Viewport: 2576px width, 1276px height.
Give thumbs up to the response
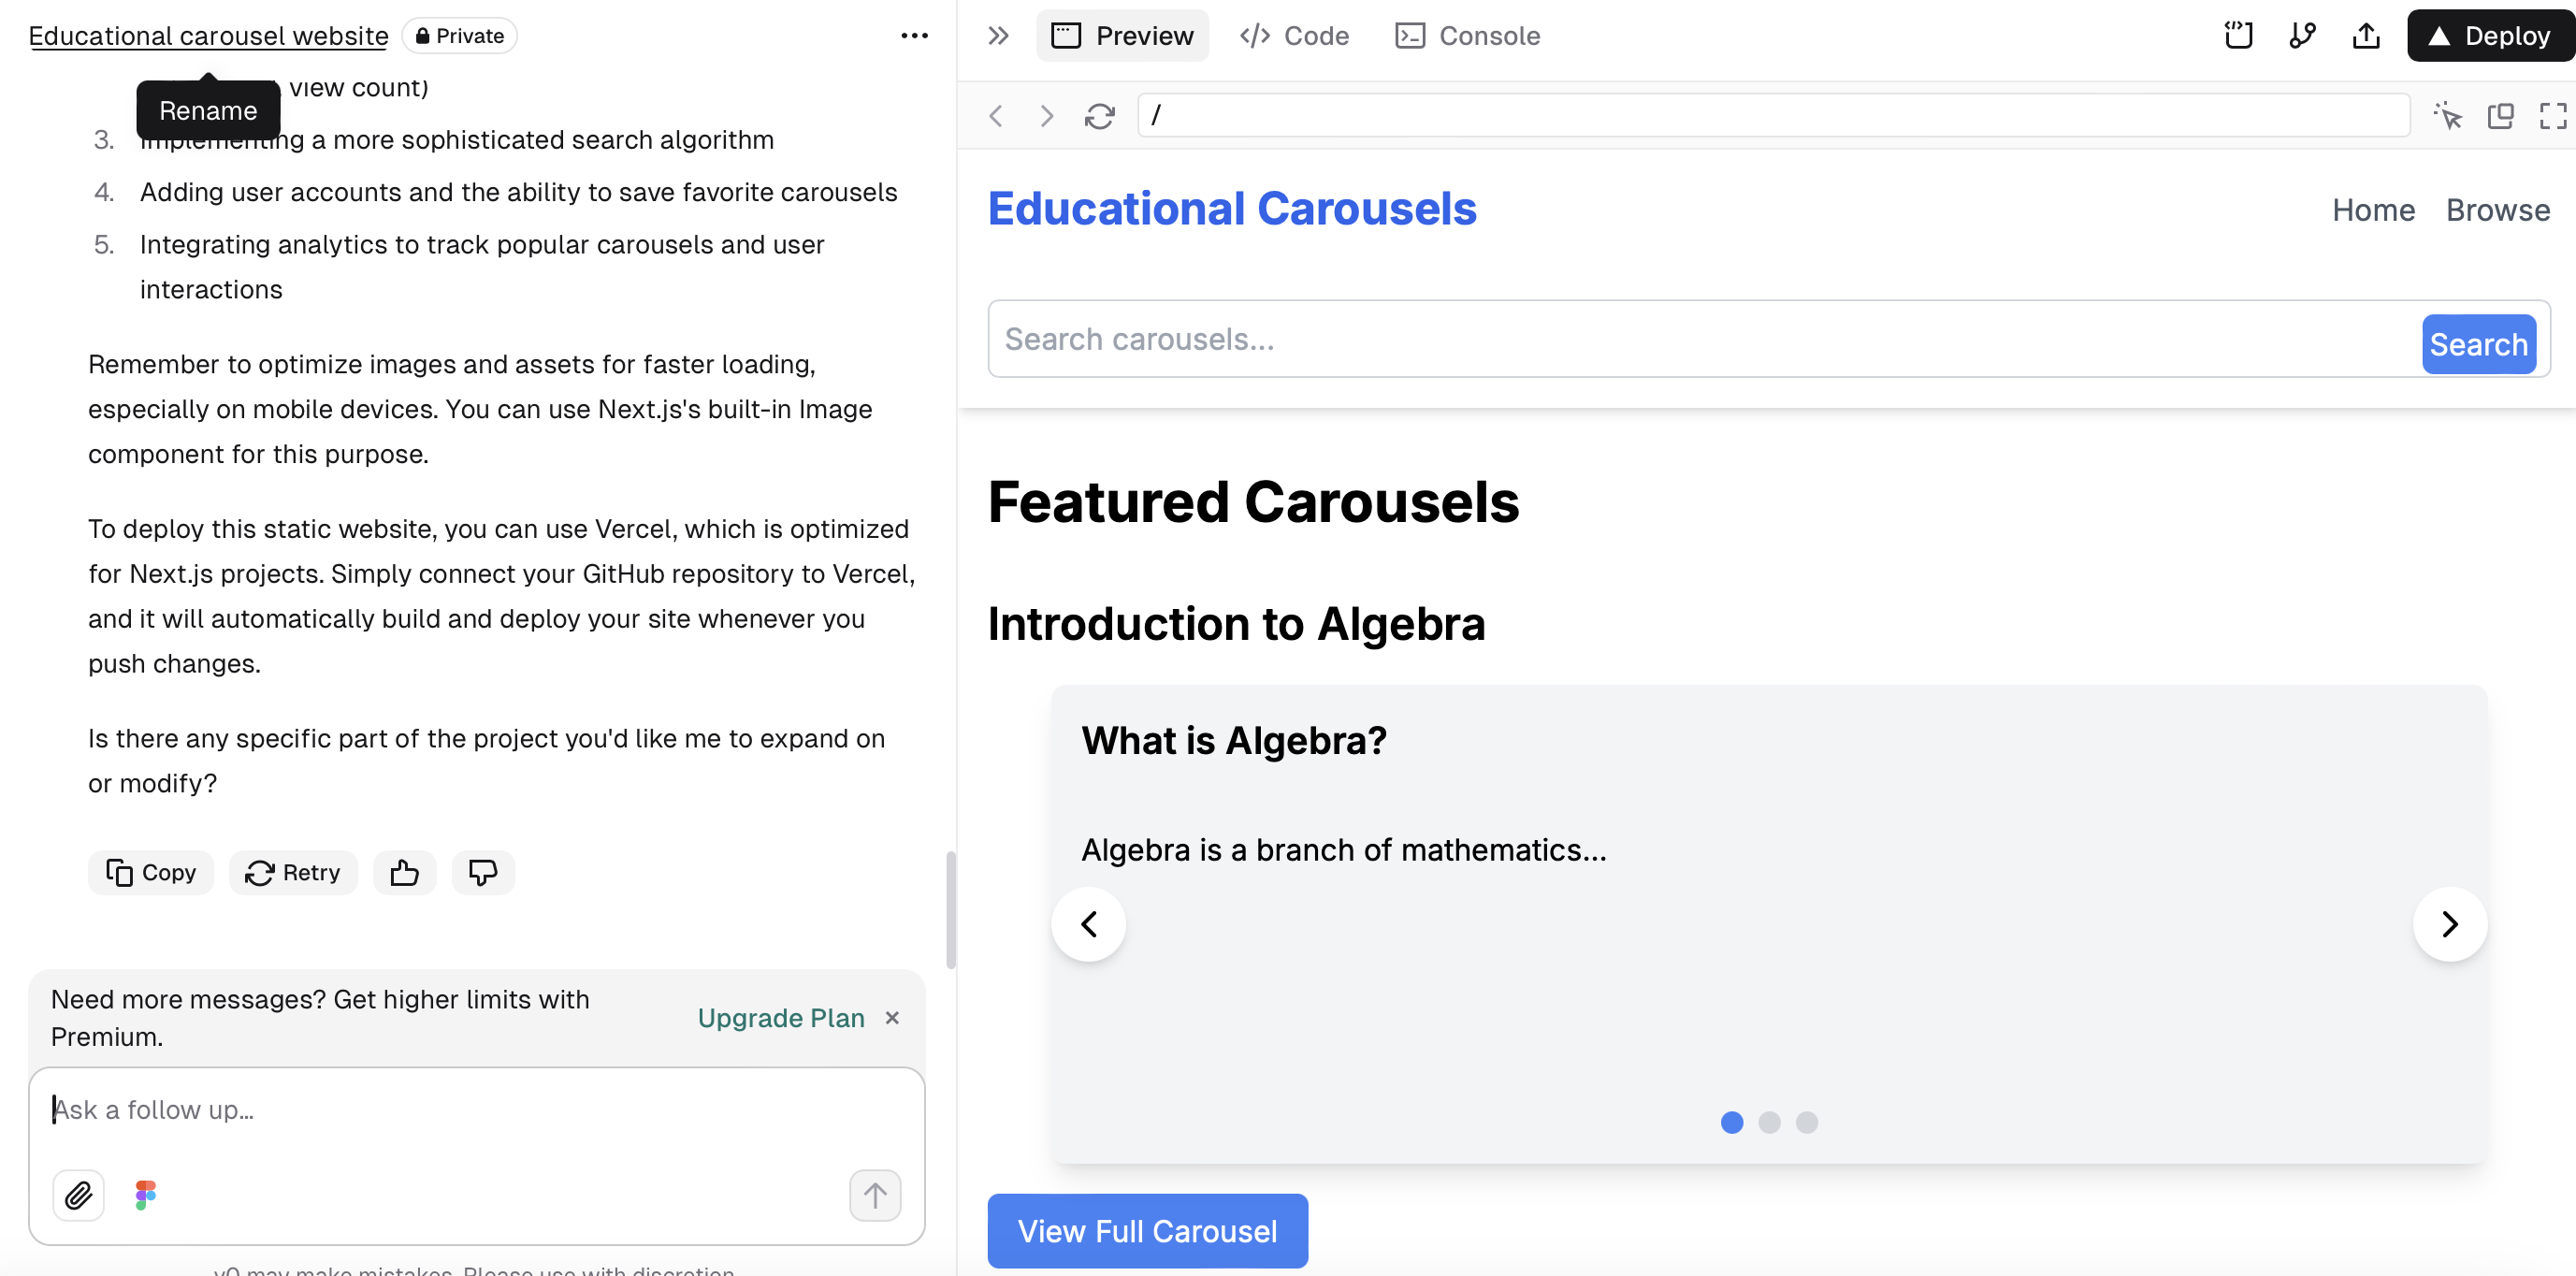click(404, 873)
